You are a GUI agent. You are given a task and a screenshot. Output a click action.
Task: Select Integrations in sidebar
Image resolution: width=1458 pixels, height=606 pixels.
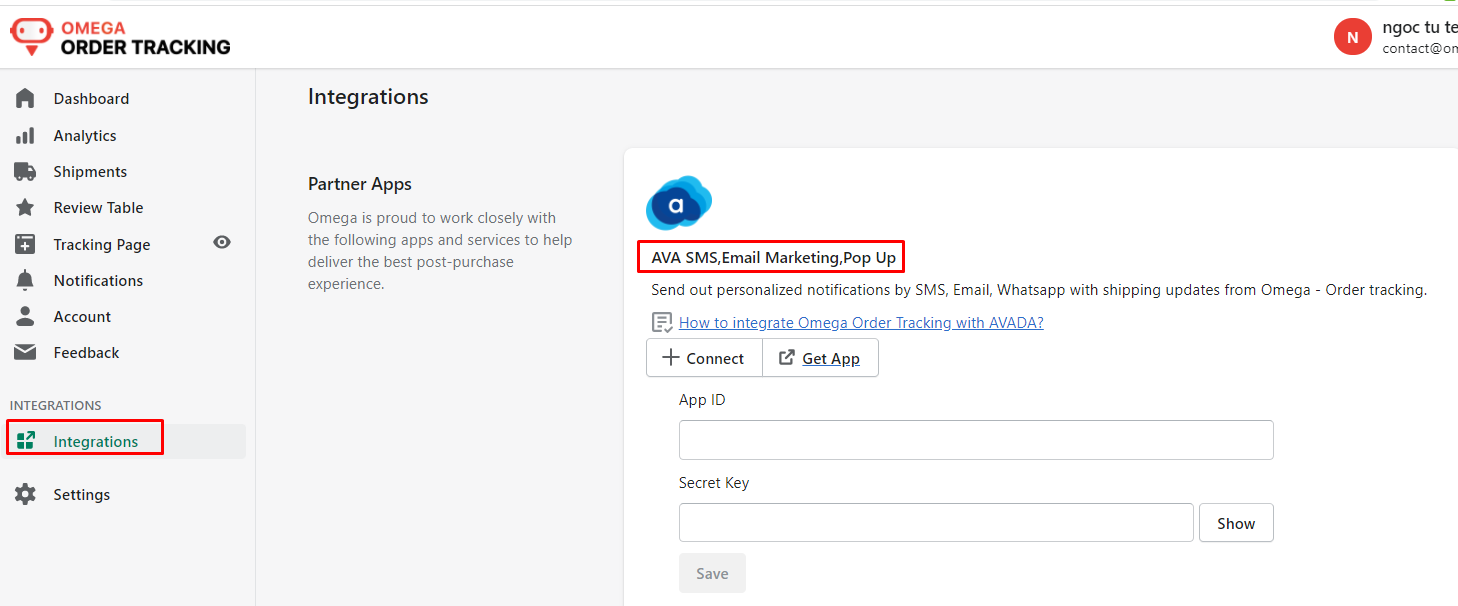[126, 441]
